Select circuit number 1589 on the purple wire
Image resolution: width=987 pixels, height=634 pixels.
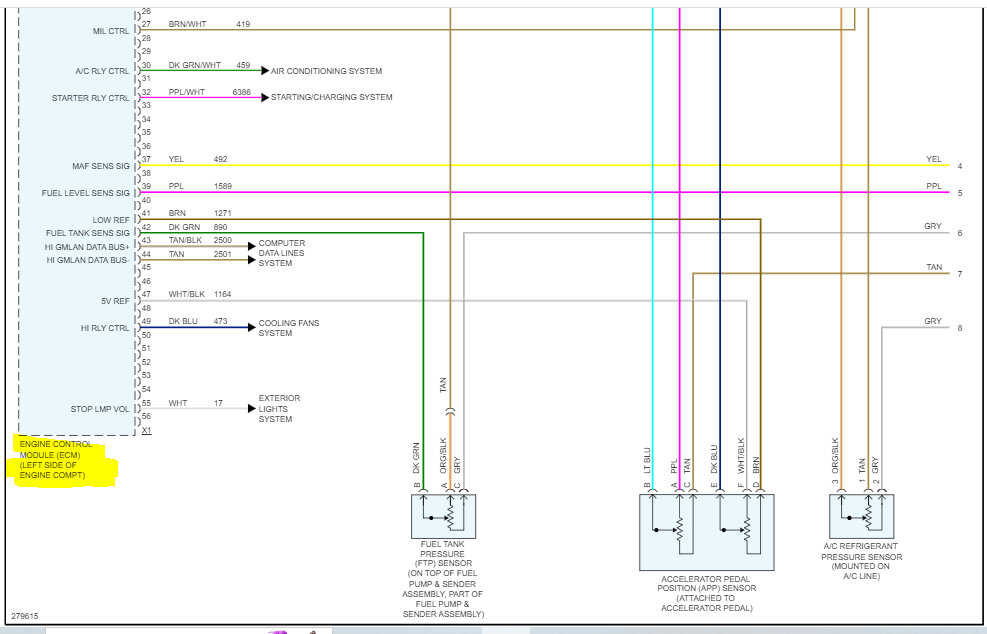(223, 186)
